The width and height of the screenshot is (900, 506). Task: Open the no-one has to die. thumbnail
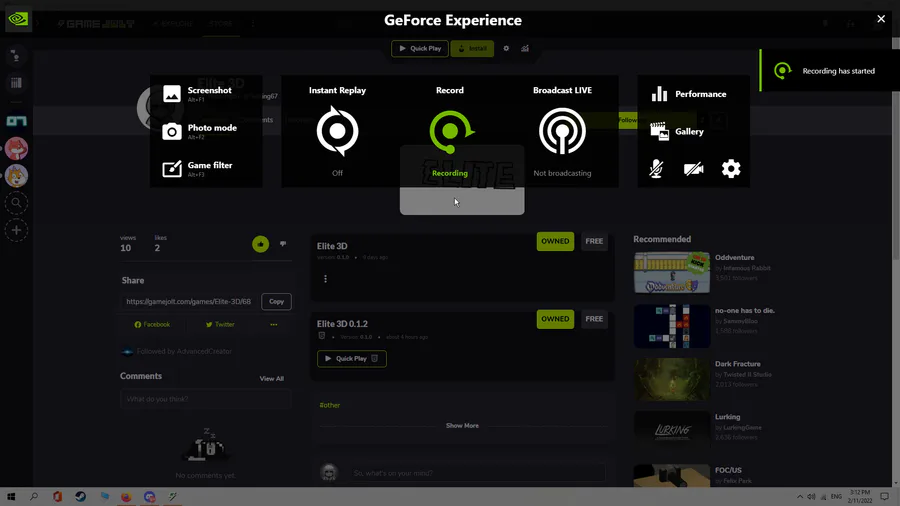[672, 326]
